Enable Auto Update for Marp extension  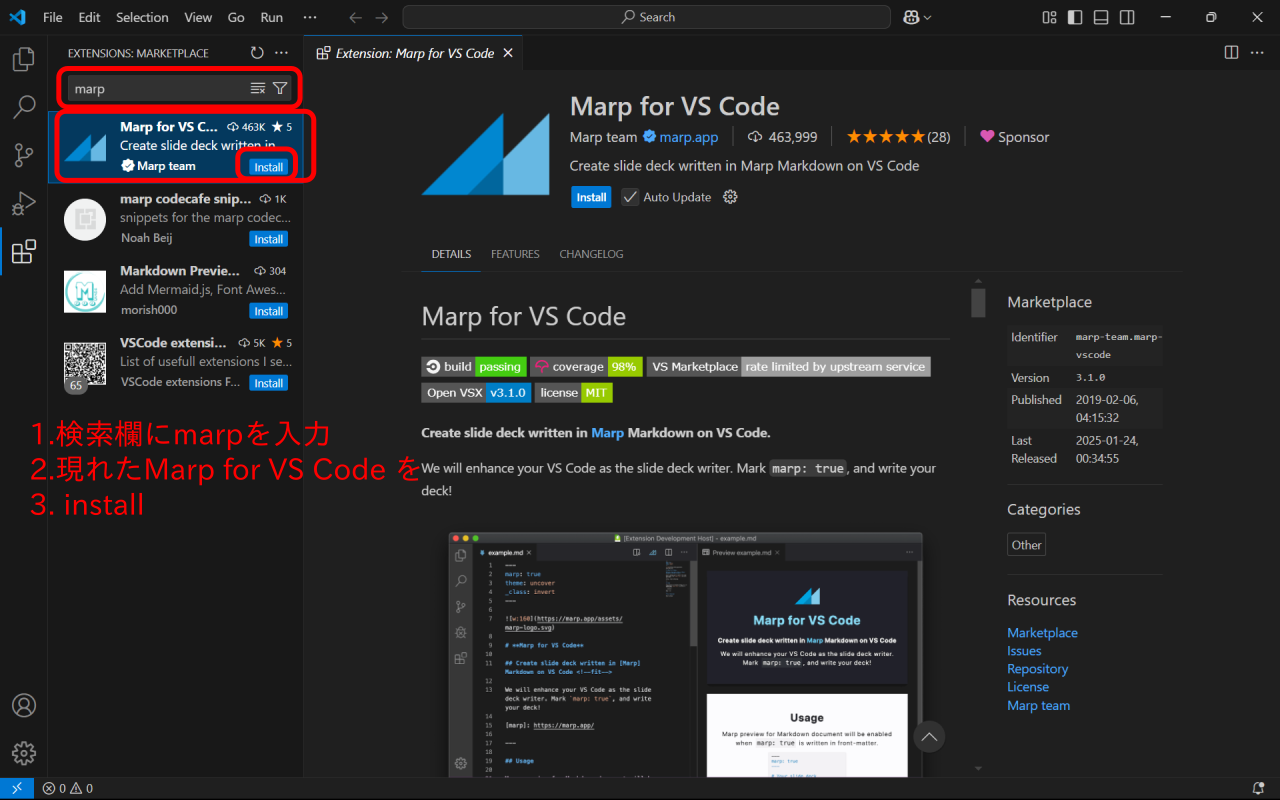[x=630, y=197]
